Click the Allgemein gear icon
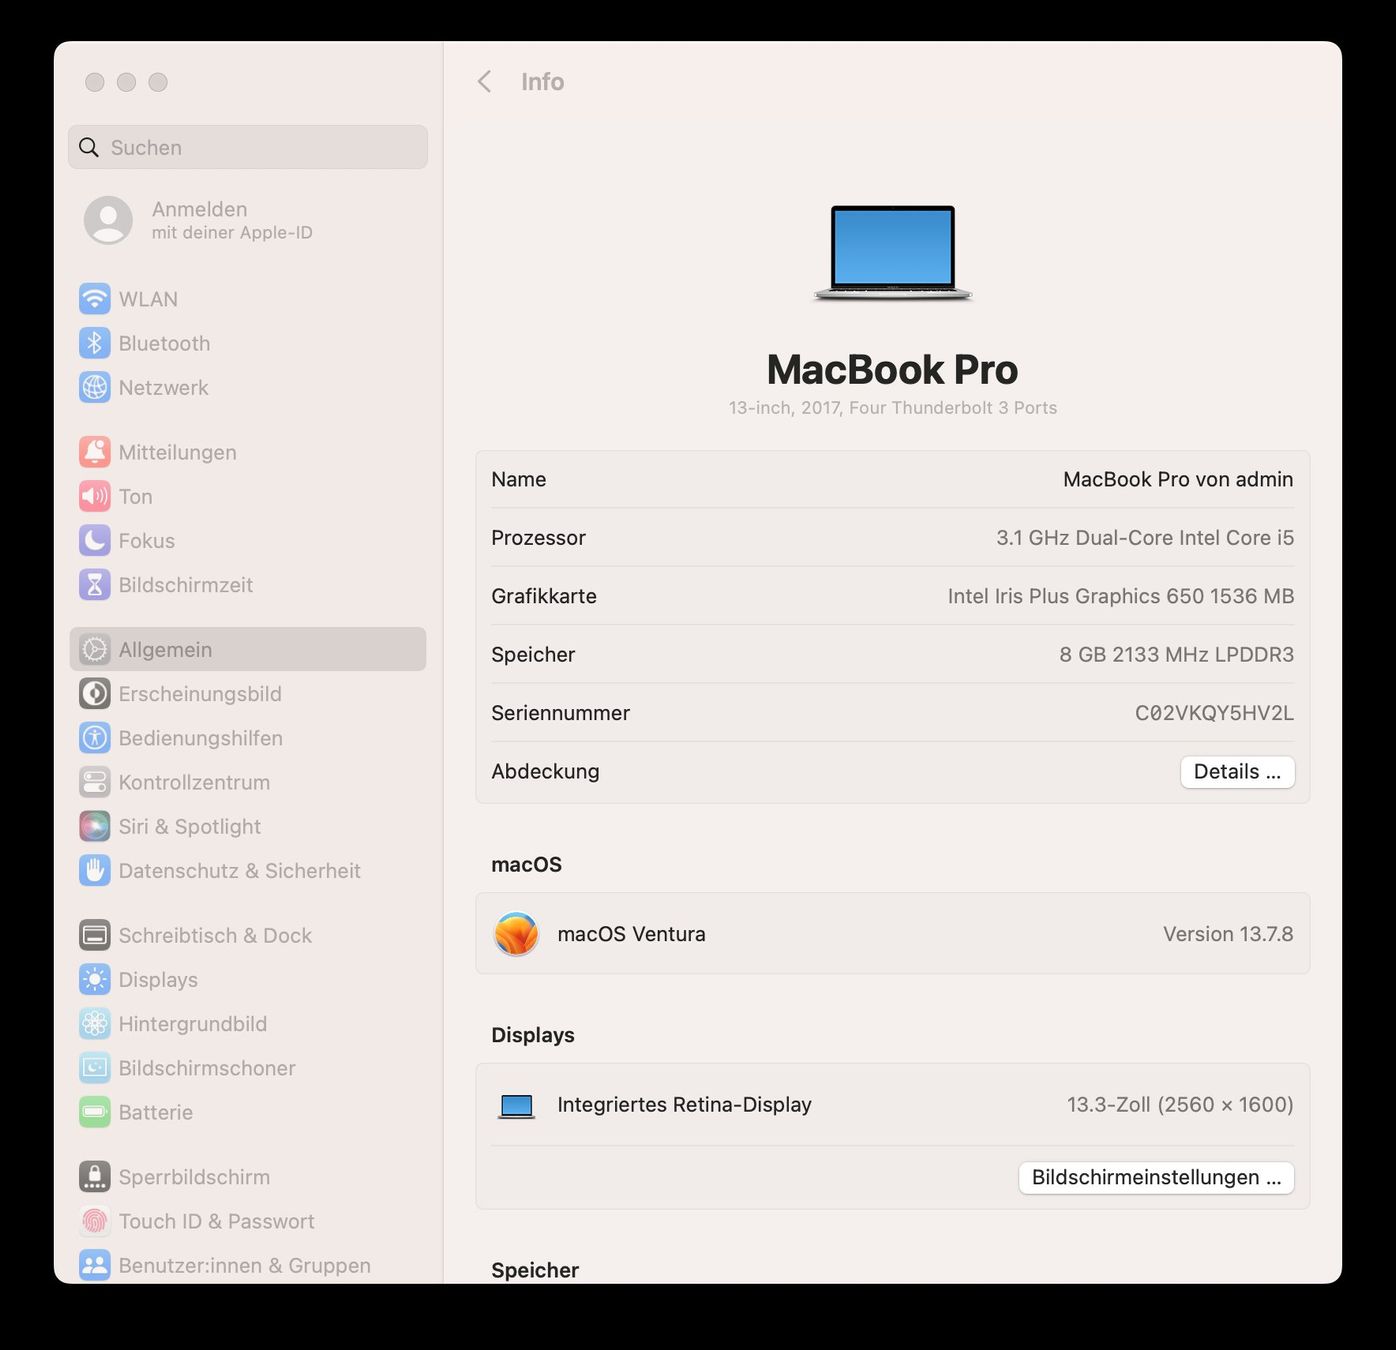The height and width of the screenshot is (1350, 1396). 95,649
